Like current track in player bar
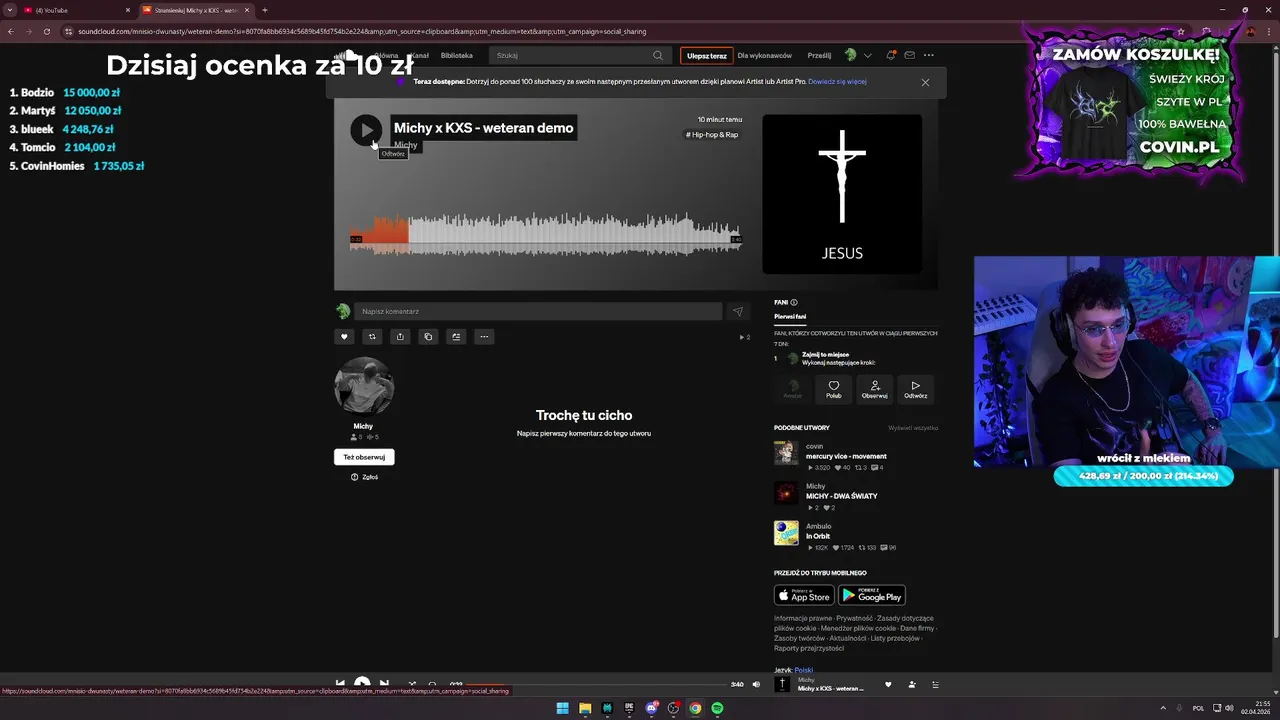This screenshot has width=1280, height=720. point(888,685)
